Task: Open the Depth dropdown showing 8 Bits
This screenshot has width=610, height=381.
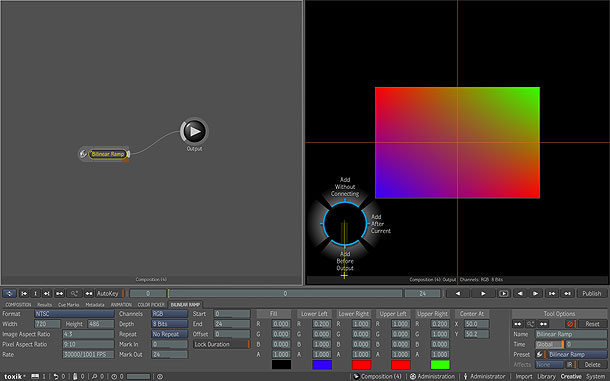Action: [170, 324]
